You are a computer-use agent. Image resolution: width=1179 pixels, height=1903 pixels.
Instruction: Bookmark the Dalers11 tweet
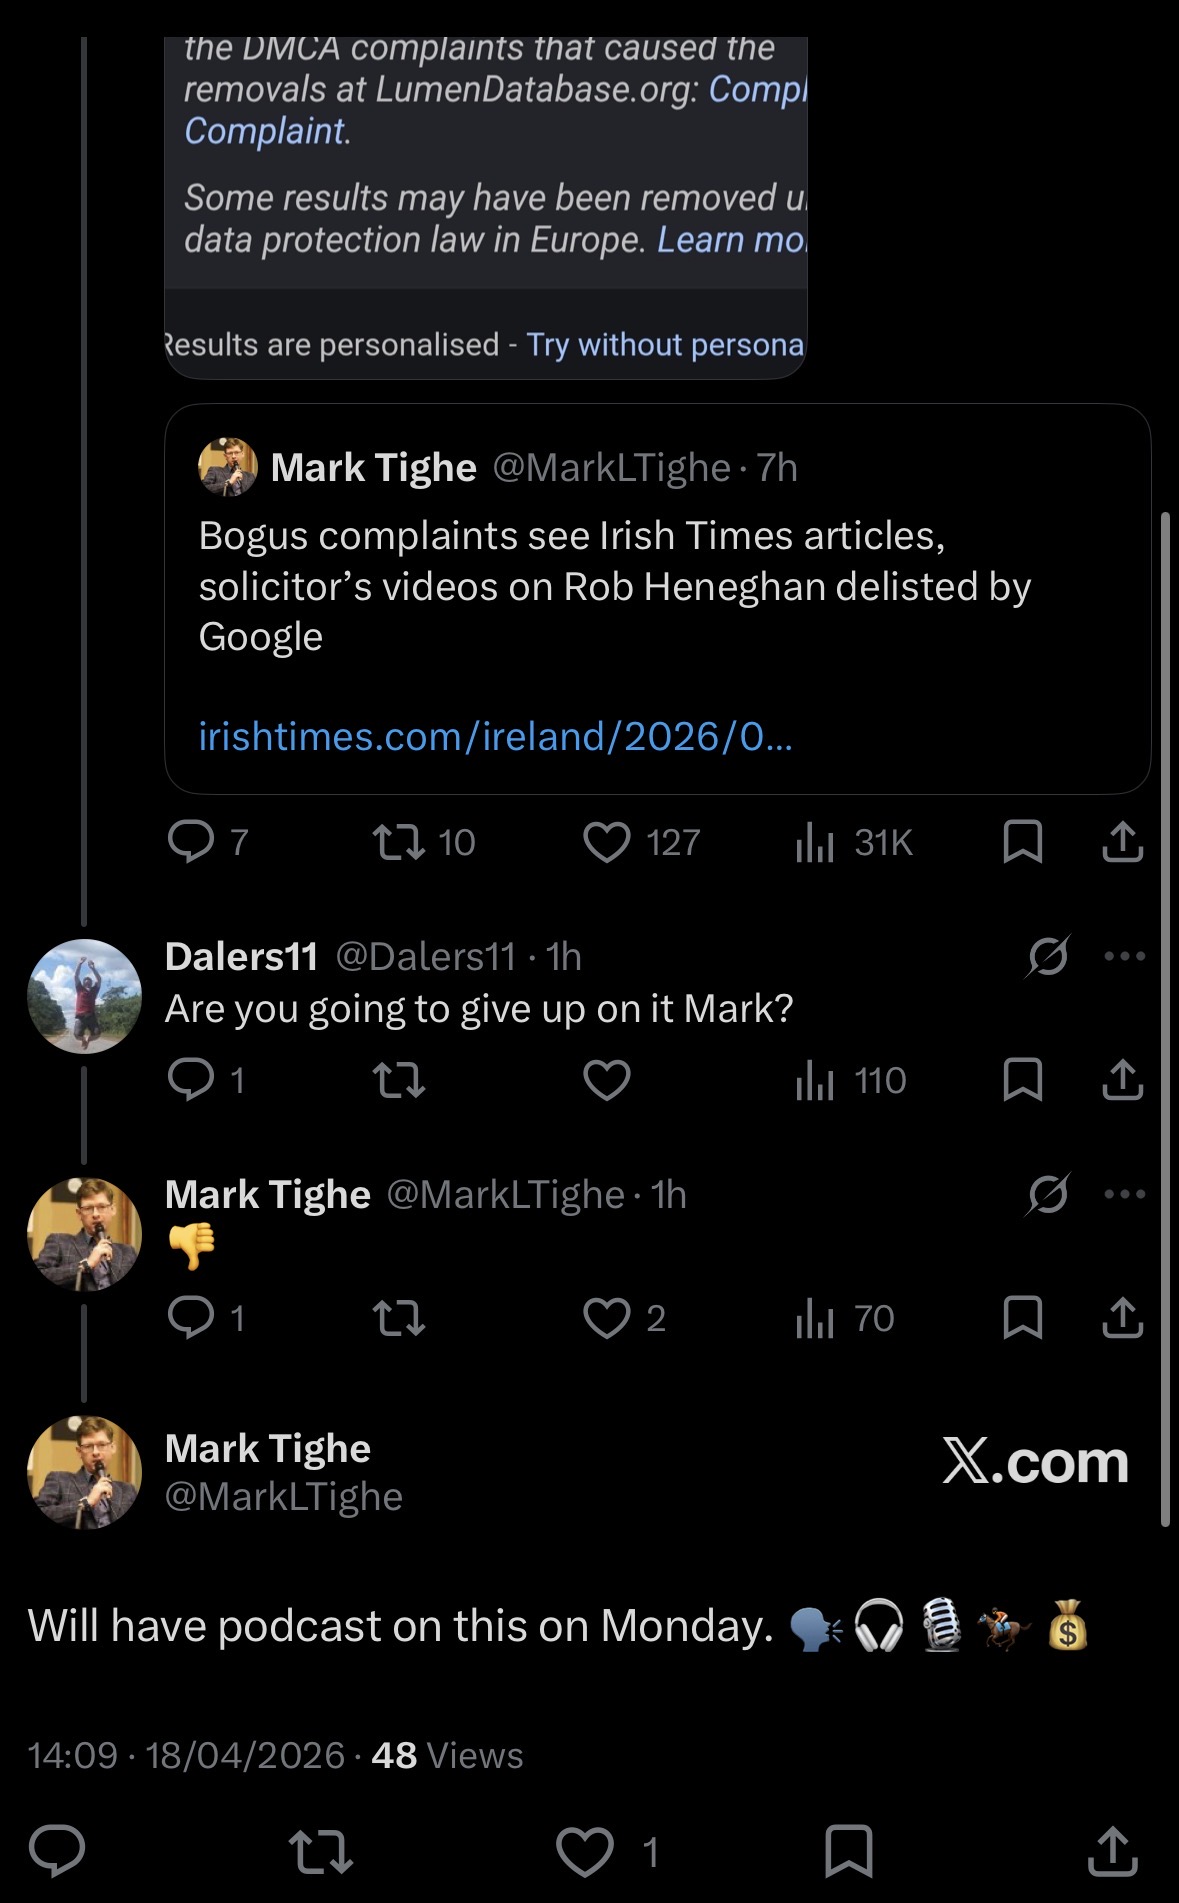coord(1022,1080)
